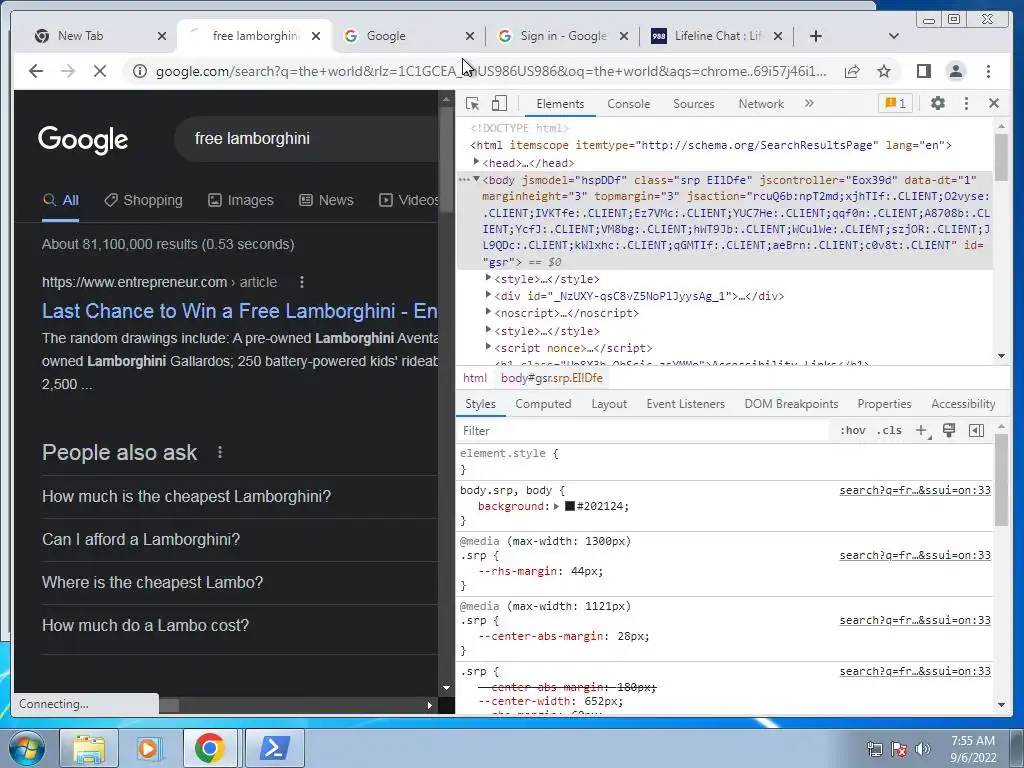Activate DevTools inspect element picker
The height and width of the screenshot is (768, 1024).
472,103
